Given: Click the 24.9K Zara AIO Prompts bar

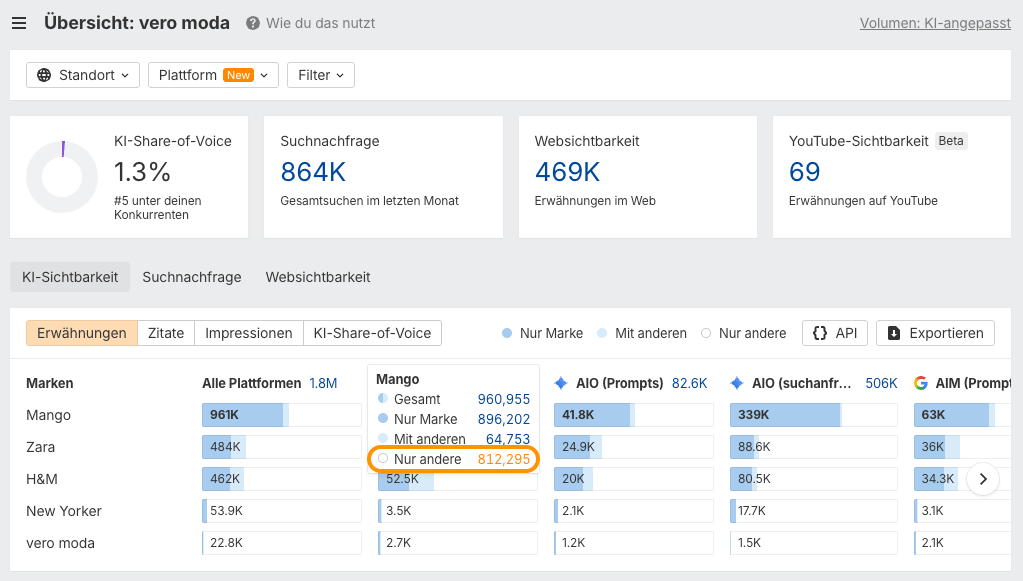Looking at the screenshot, I should click(x=634, y=447).
